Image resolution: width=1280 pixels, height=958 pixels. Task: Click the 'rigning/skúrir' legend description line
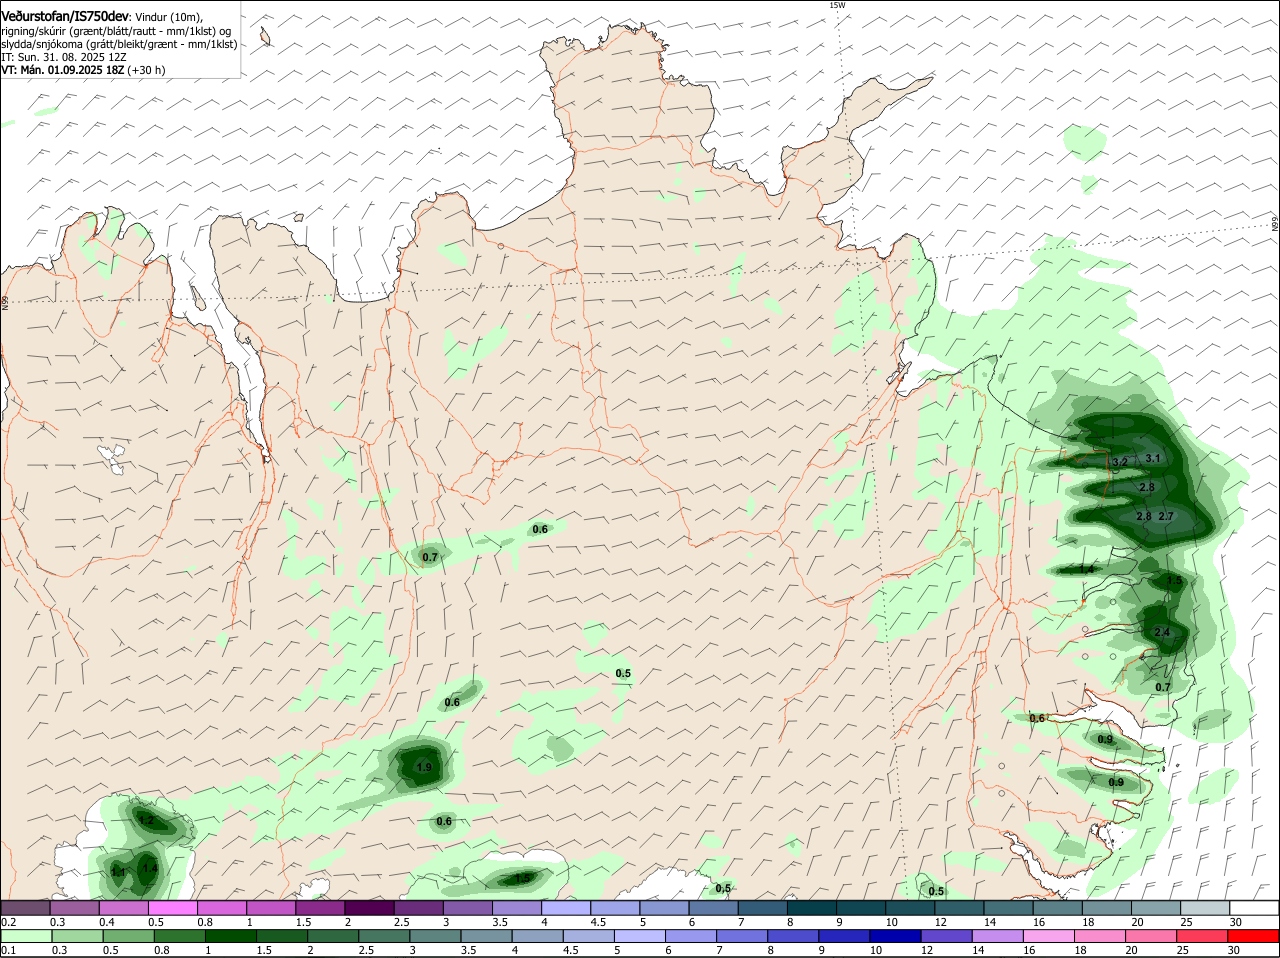pyautogui.click(x=116, y=31)
